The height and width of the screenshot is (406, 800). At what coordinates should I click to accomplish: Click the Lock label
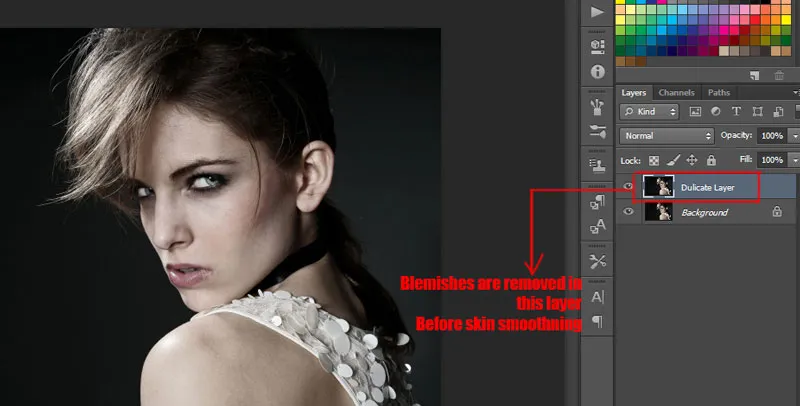[631, 160]
